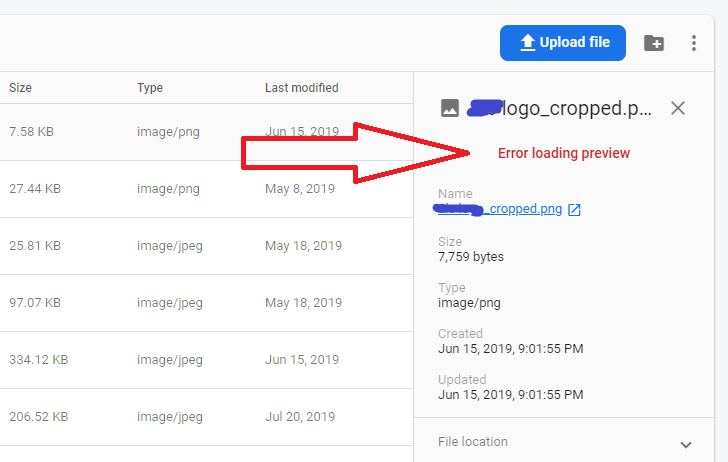Open the three-dot overflow menu
Screen dimensions: 728x462
[694, 43]
